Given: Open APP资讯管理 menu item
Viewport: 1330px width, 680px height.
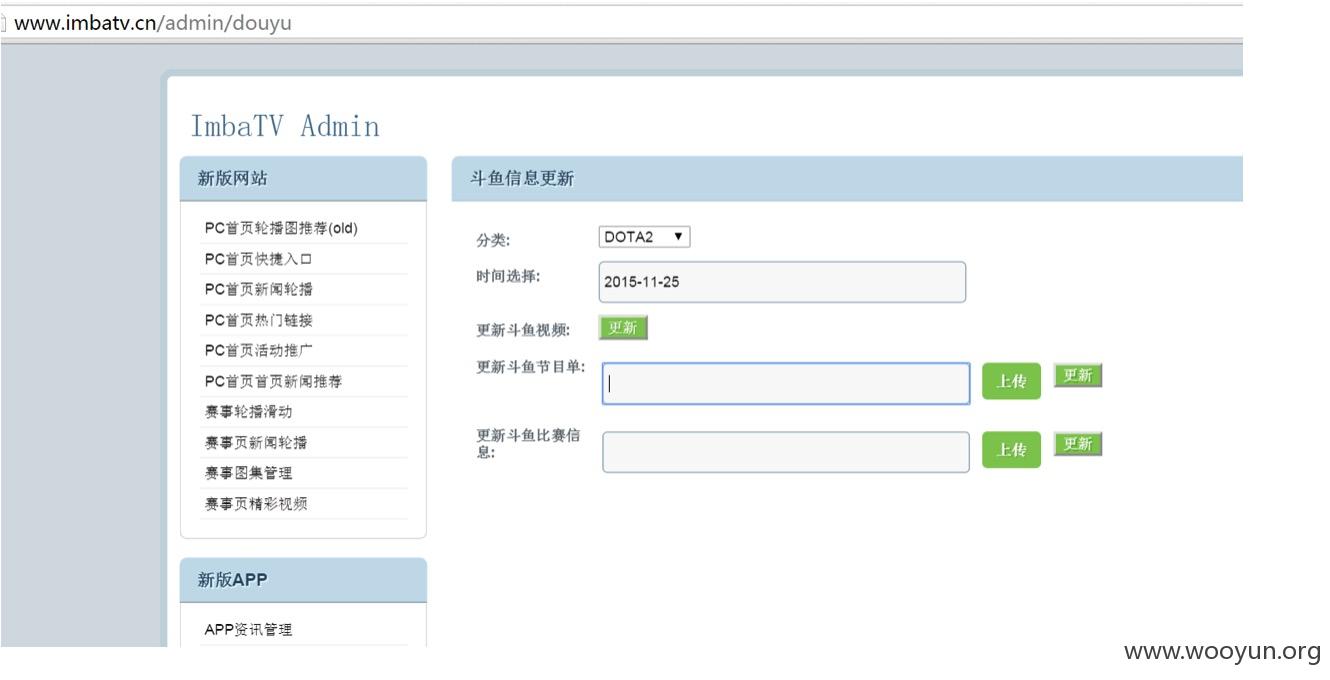Looking at the screenshot, I should (248, 630).
